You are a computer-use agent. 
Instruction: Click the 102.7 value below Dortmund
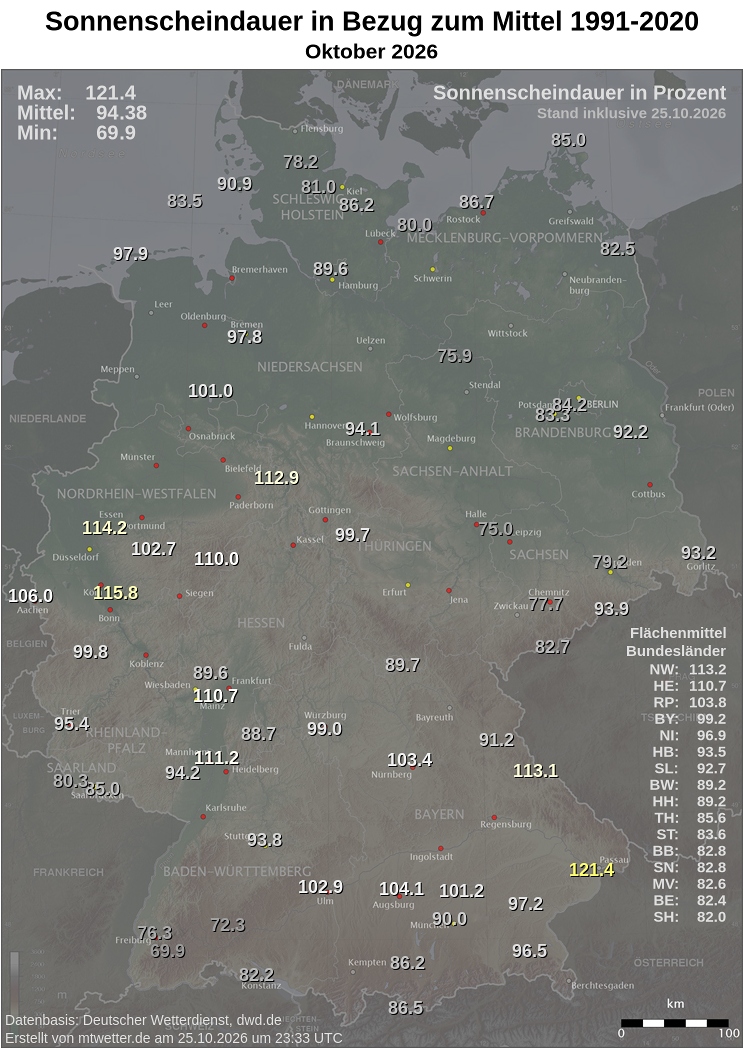(154, 549)
